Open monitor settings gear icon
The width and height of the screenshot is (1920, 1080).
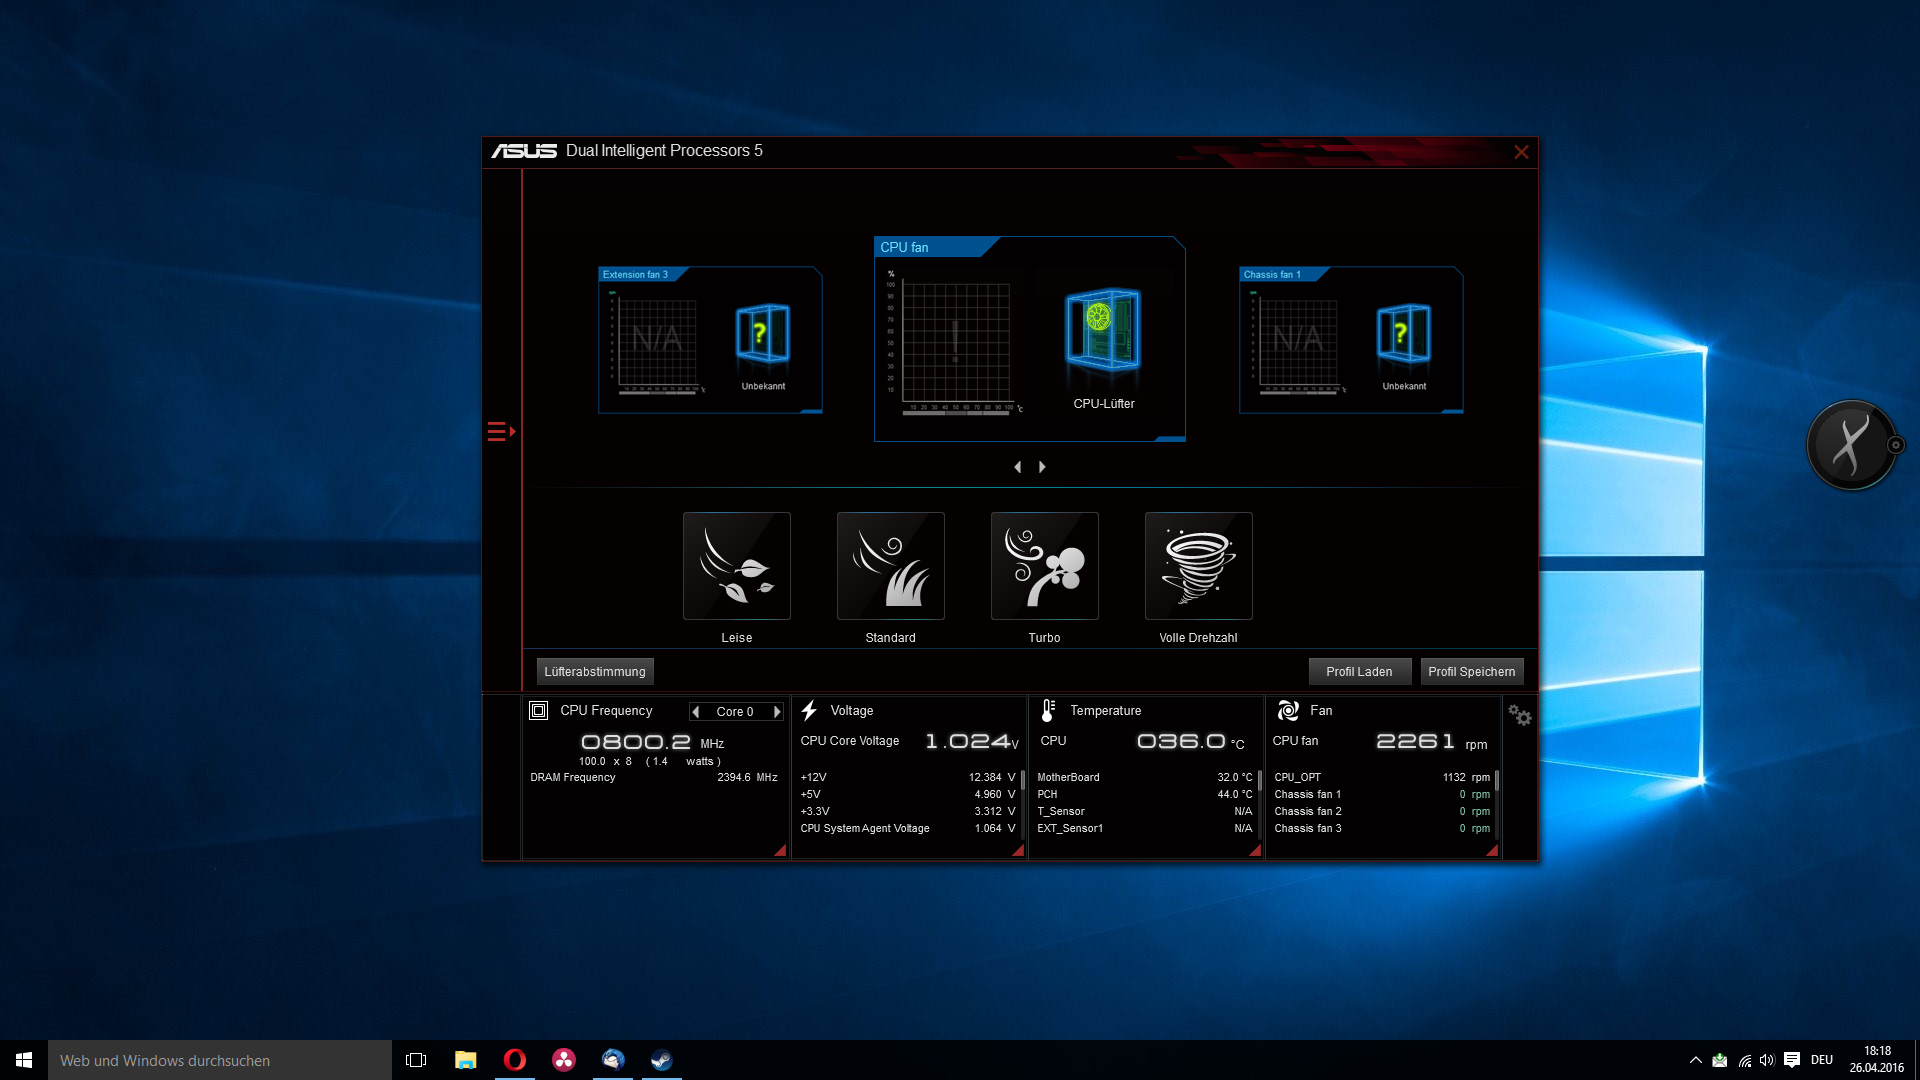click(x=1519, y=715)
